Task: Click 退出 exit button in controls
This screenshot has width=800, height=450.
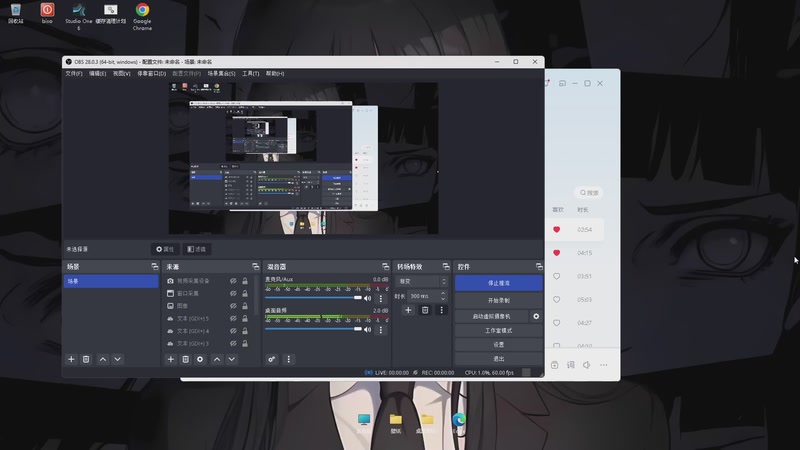Action: pos(498,359)
